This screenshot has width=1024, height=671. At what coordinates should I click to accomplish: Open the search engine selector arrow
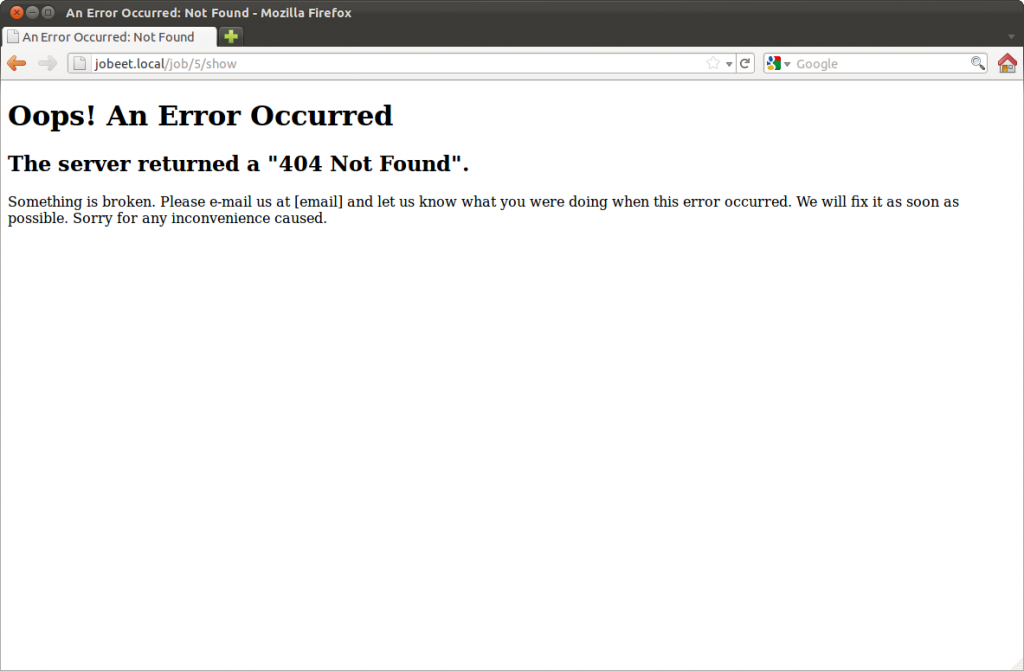tap(787, 64)
